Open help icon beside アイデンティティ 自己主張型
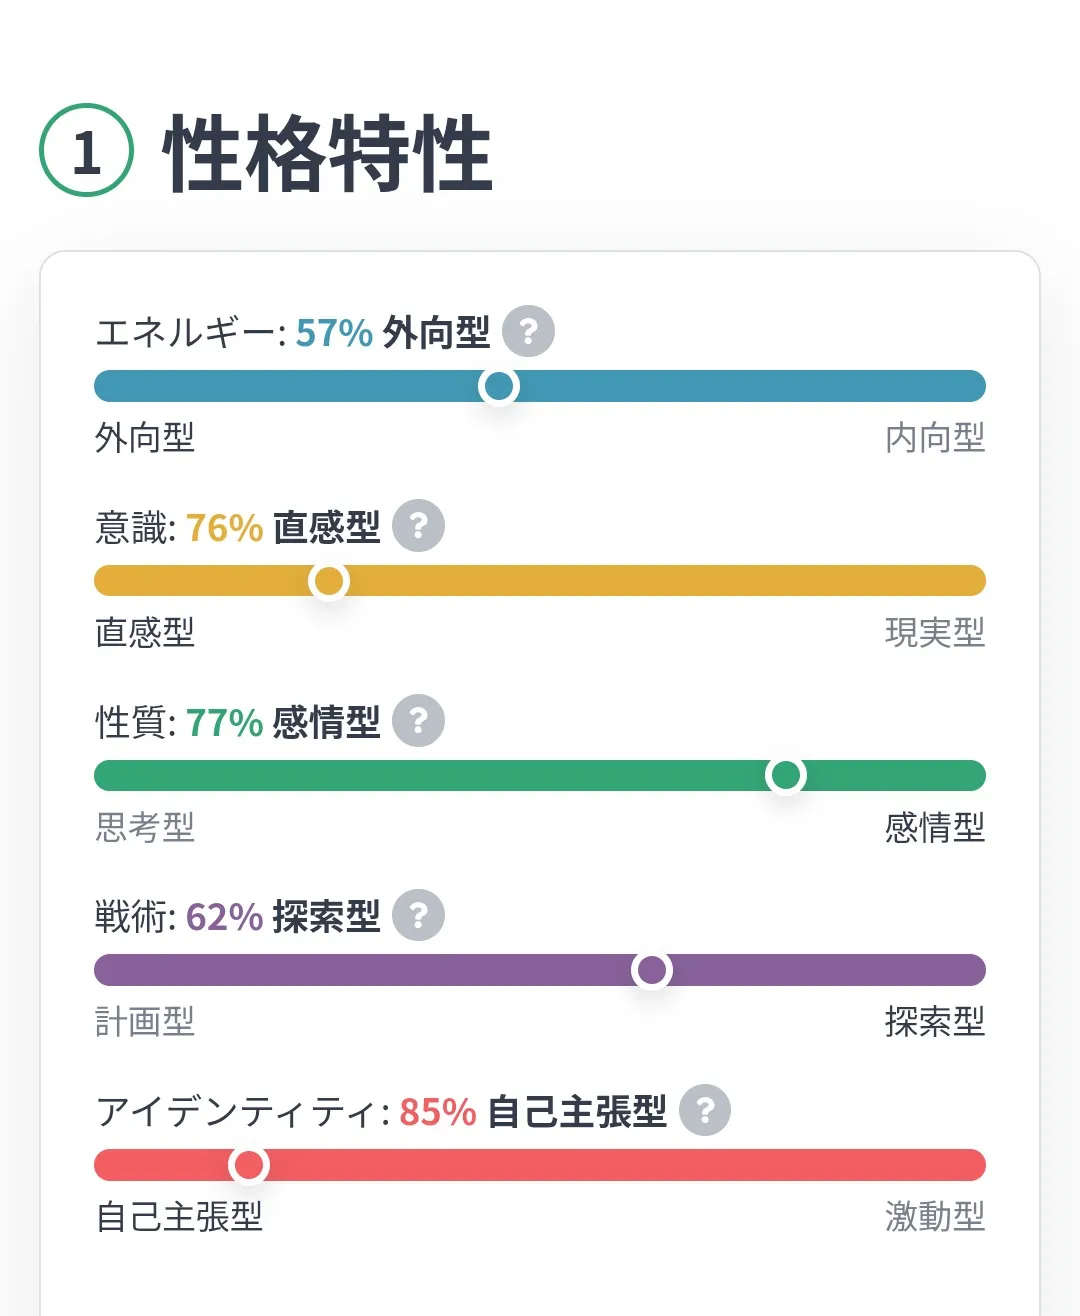Screen dimensions: 1080x1316 (x=705, y=1110)
